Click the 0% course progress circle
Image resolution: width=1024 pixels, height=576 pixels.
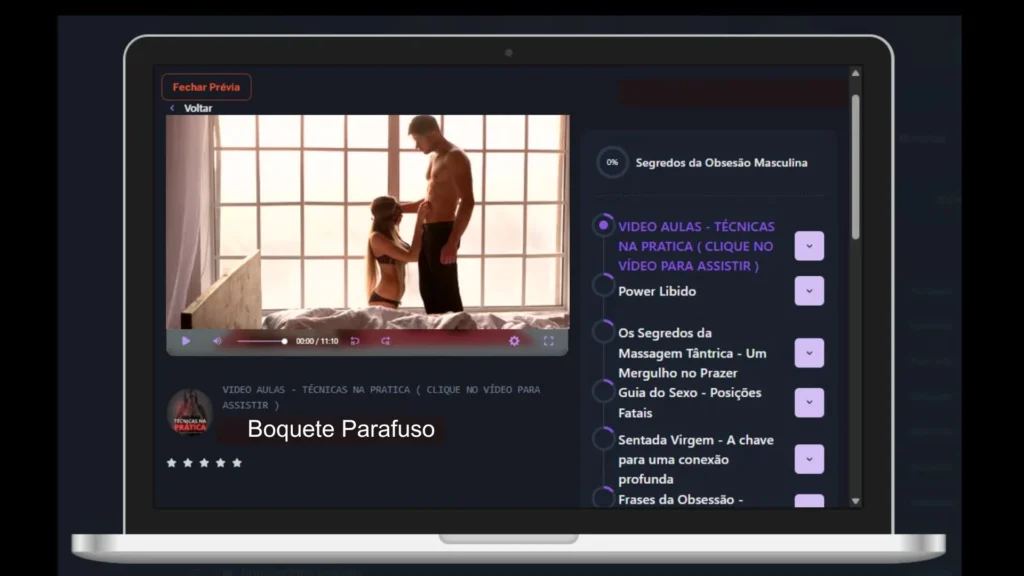pyautogui.click(x=612, y=162)
